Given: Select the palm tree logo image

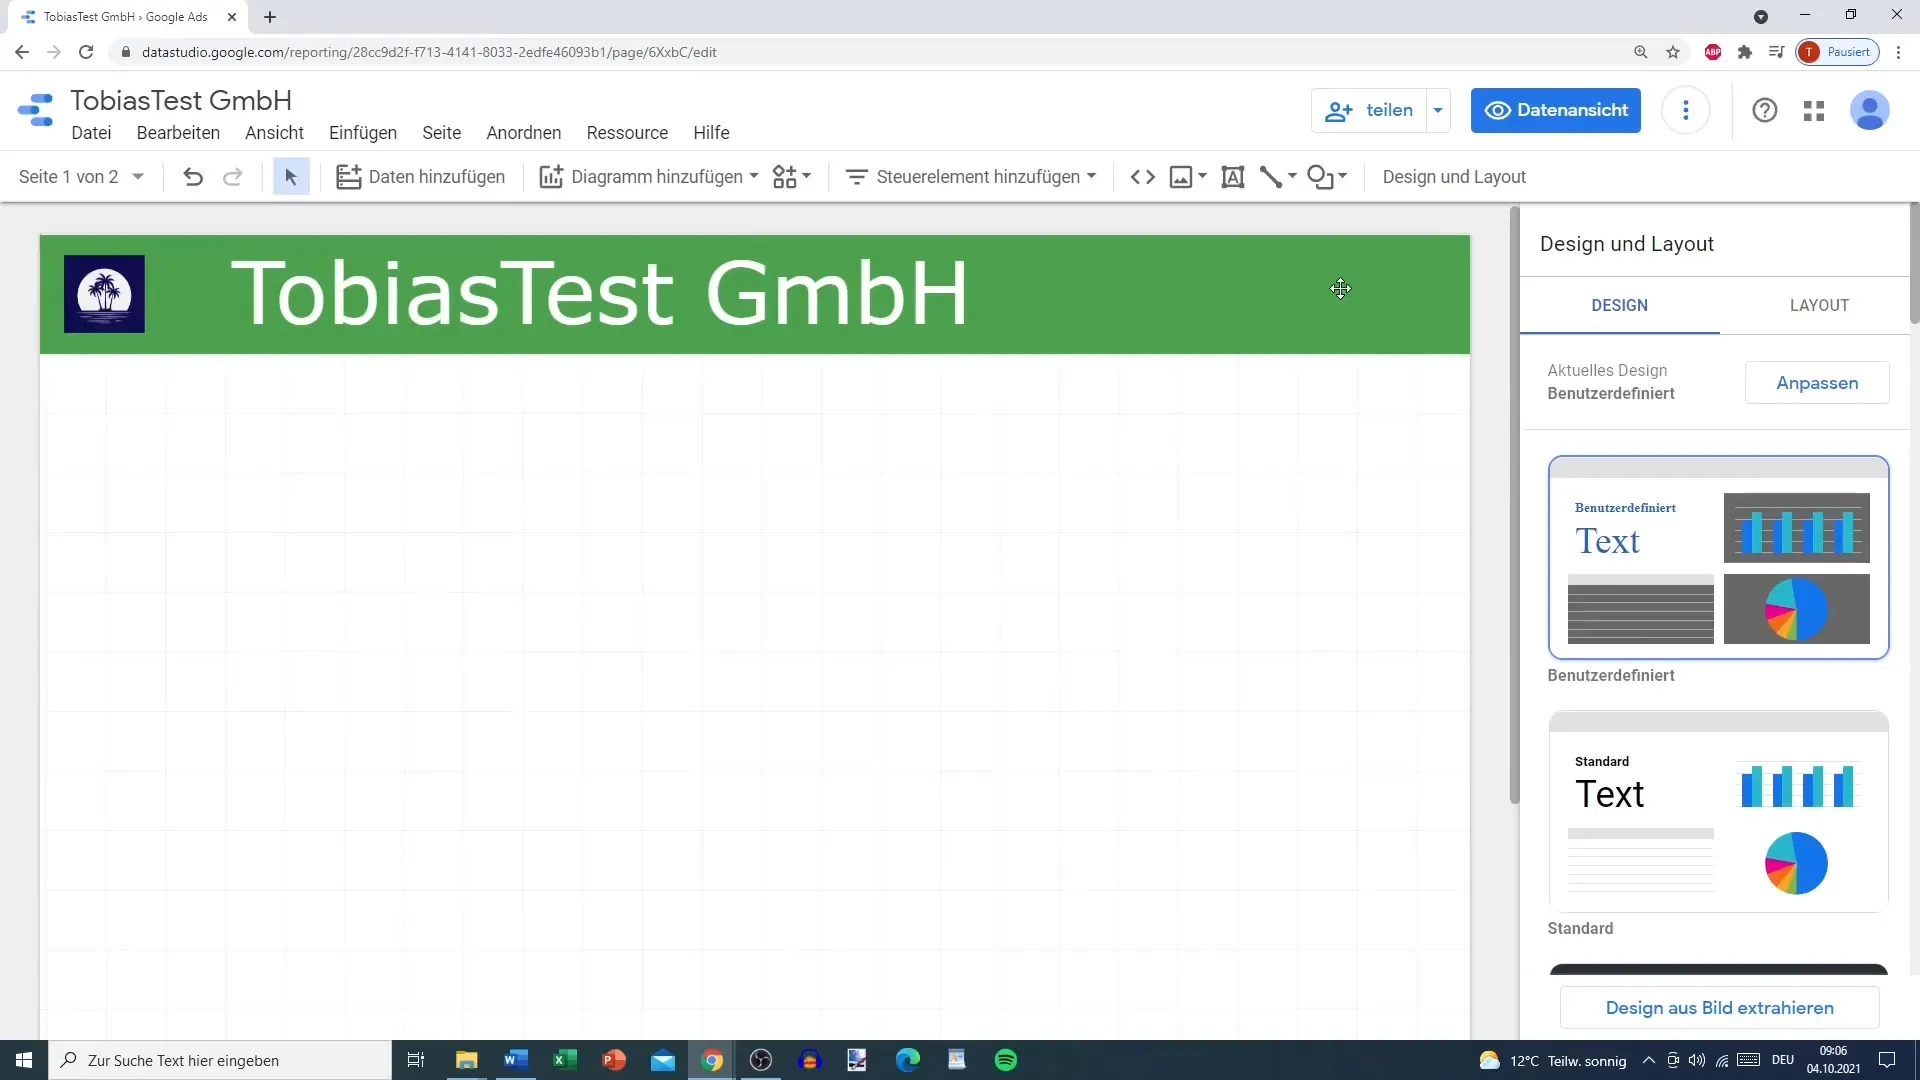Looking at the screenshot, I should click(104, 294).
